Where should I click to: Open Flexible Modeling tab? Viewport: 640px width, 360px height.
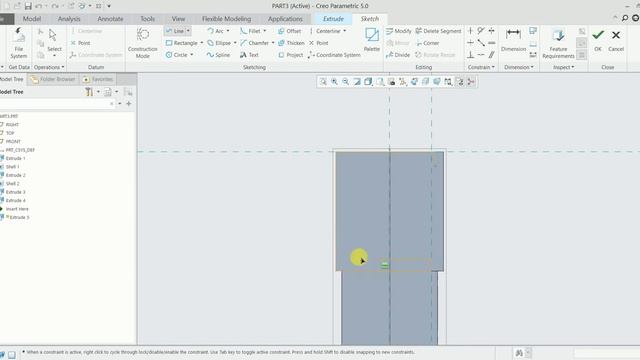click(x=227, y=19)
